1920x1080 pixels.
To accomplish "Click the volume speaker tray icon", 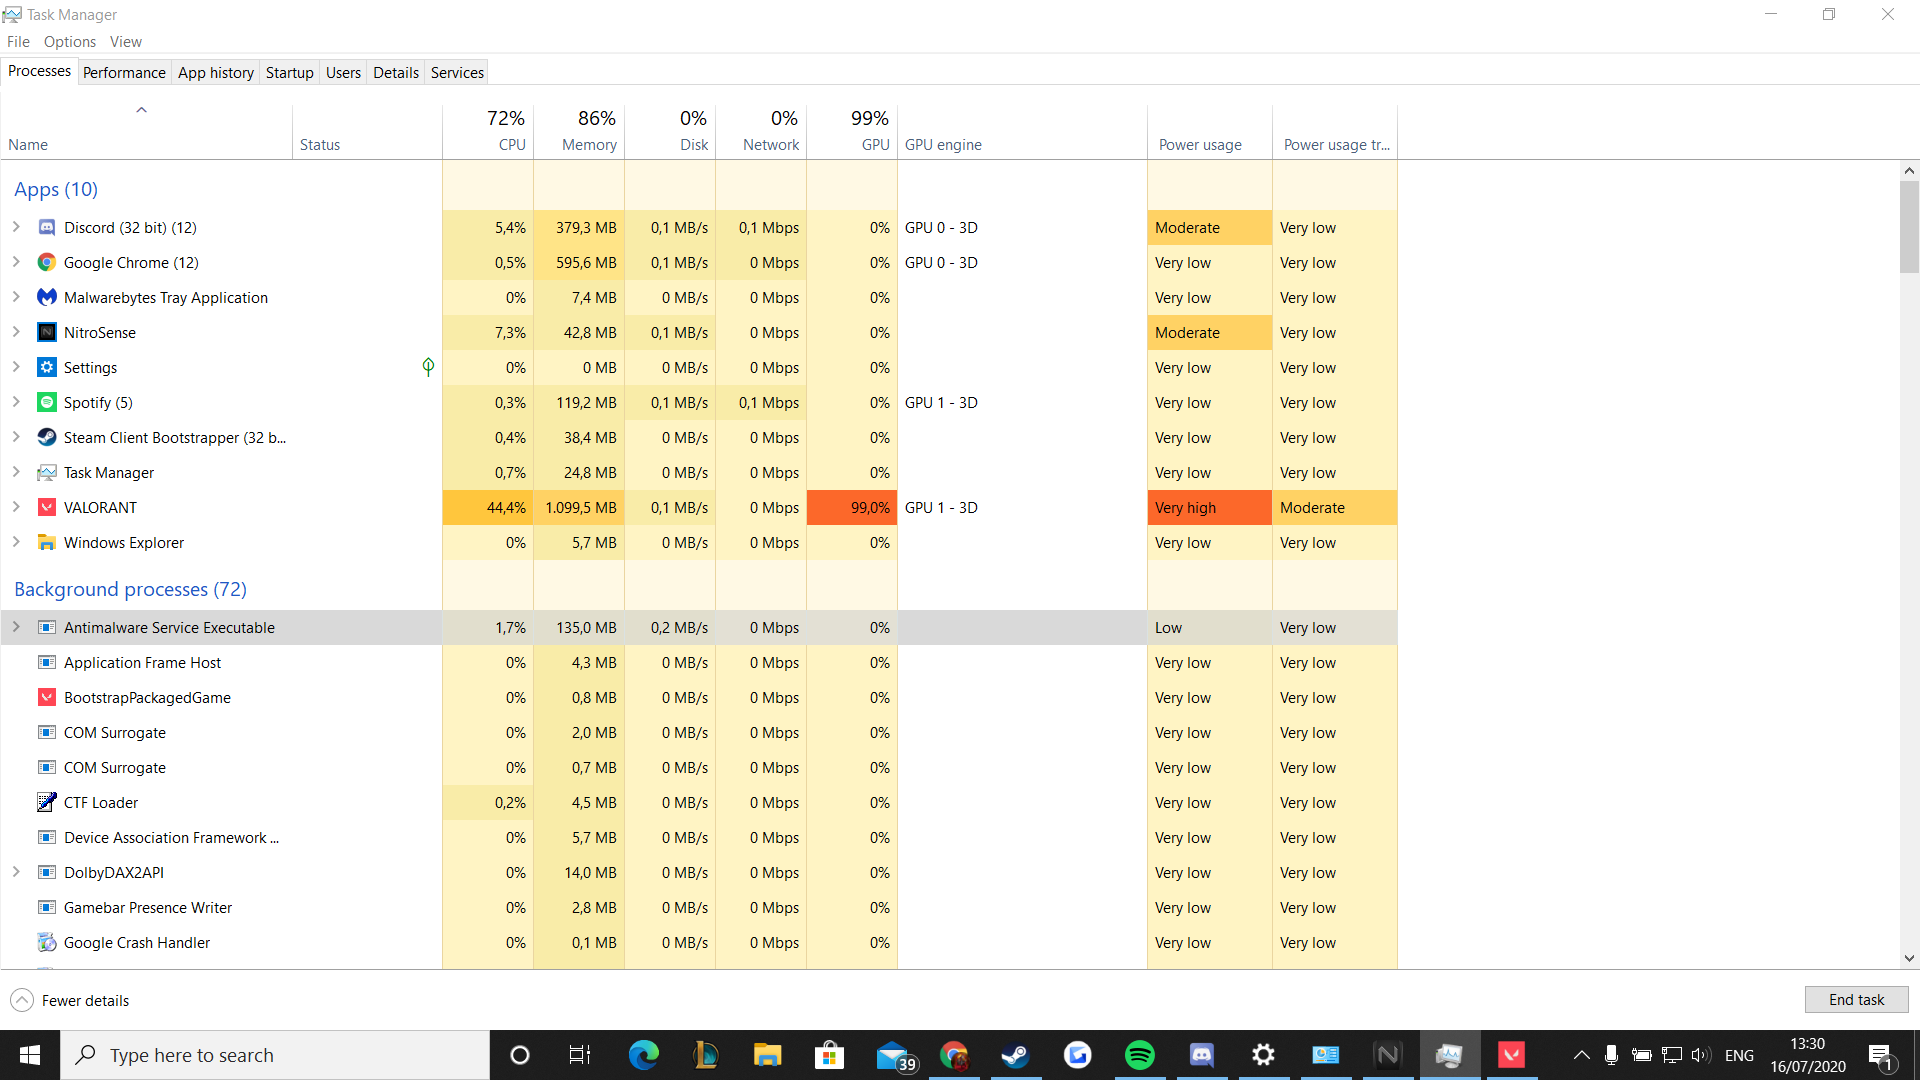I will (x=1701, y=1055).
